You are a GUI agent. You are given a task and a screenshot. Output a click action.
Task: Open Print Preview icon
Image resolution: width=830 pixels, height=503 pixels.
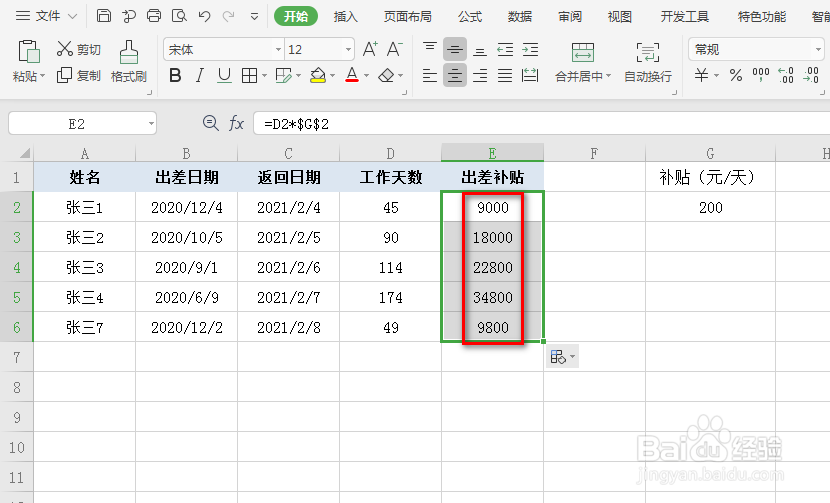pos(179,16)
